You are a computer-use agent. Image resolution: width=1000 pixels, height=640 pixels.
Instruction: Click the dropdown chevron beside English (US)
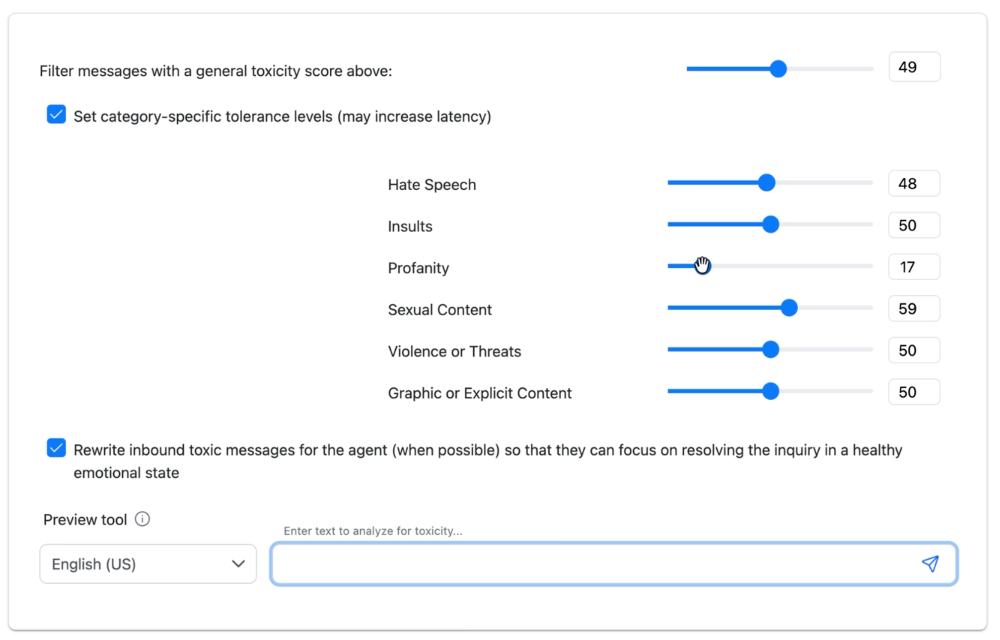pos(238,564)
